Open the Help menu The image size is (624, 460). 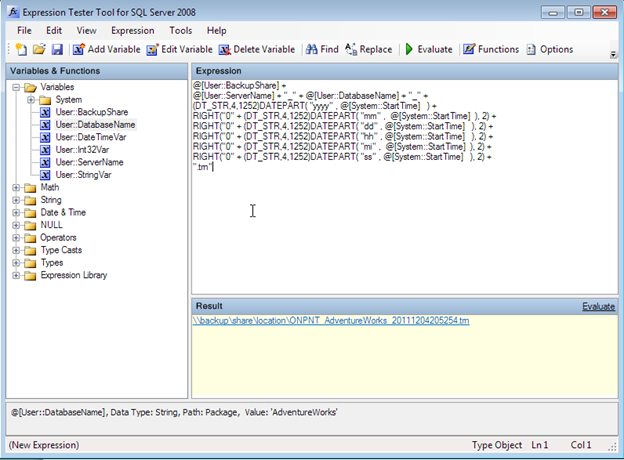[216, 31]
